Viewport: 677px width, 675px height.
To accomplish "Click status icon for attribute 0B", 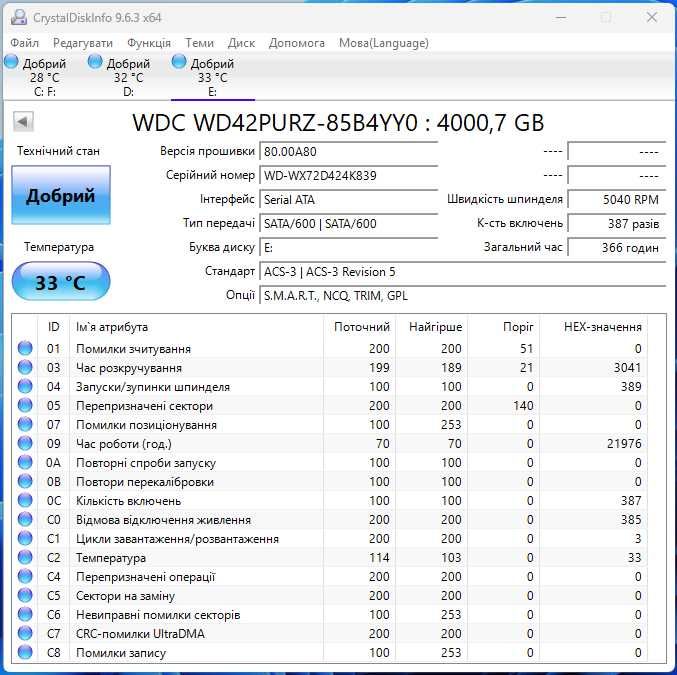I will point(25,481).
